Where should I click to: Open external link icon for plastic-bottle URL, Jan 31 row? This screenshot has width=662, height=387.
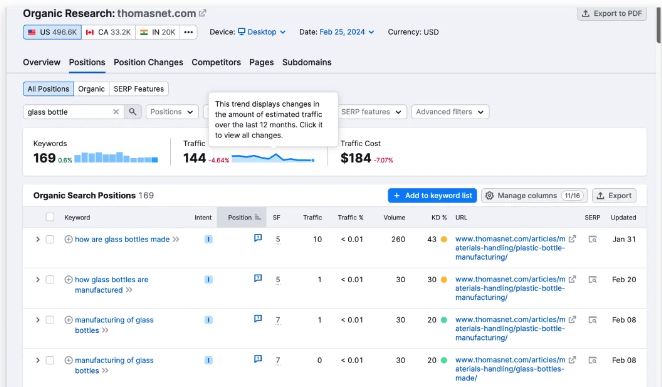(572, 239)
